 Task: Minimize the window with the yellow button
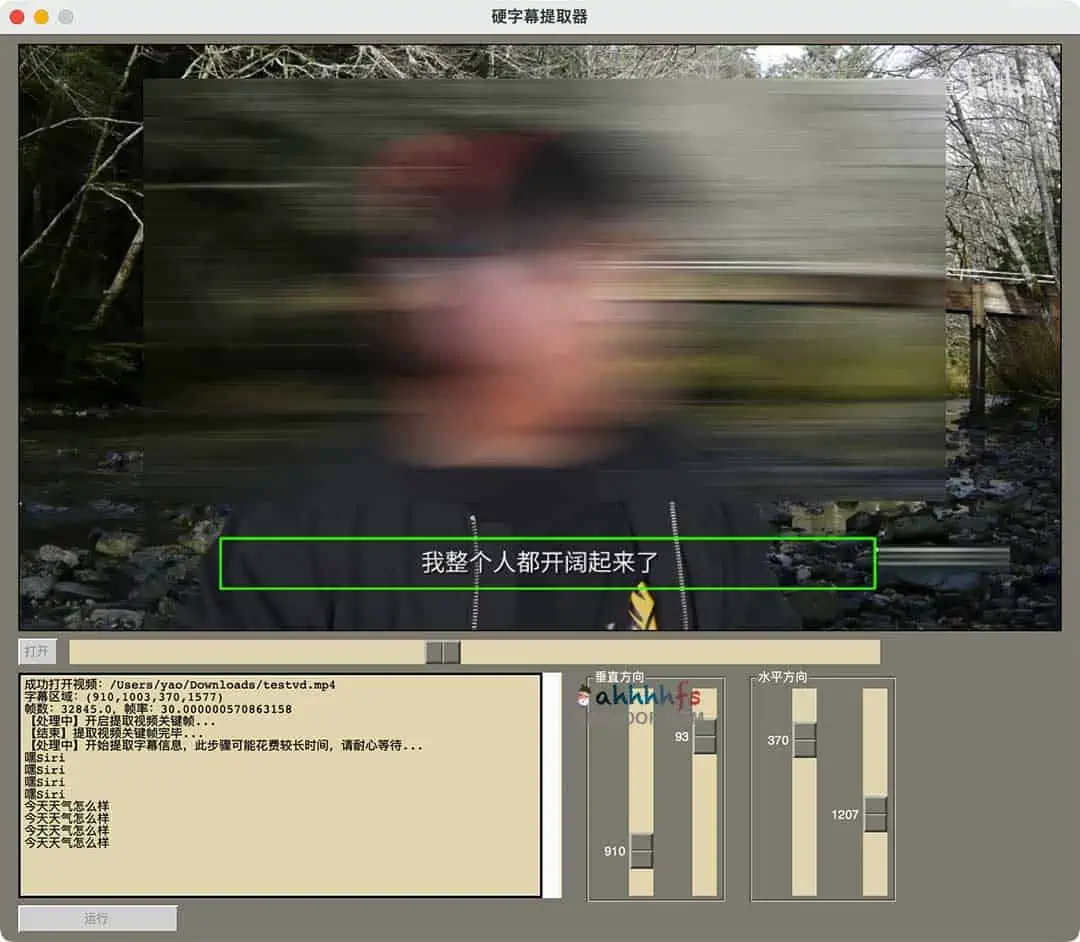[x=41, y=17]
